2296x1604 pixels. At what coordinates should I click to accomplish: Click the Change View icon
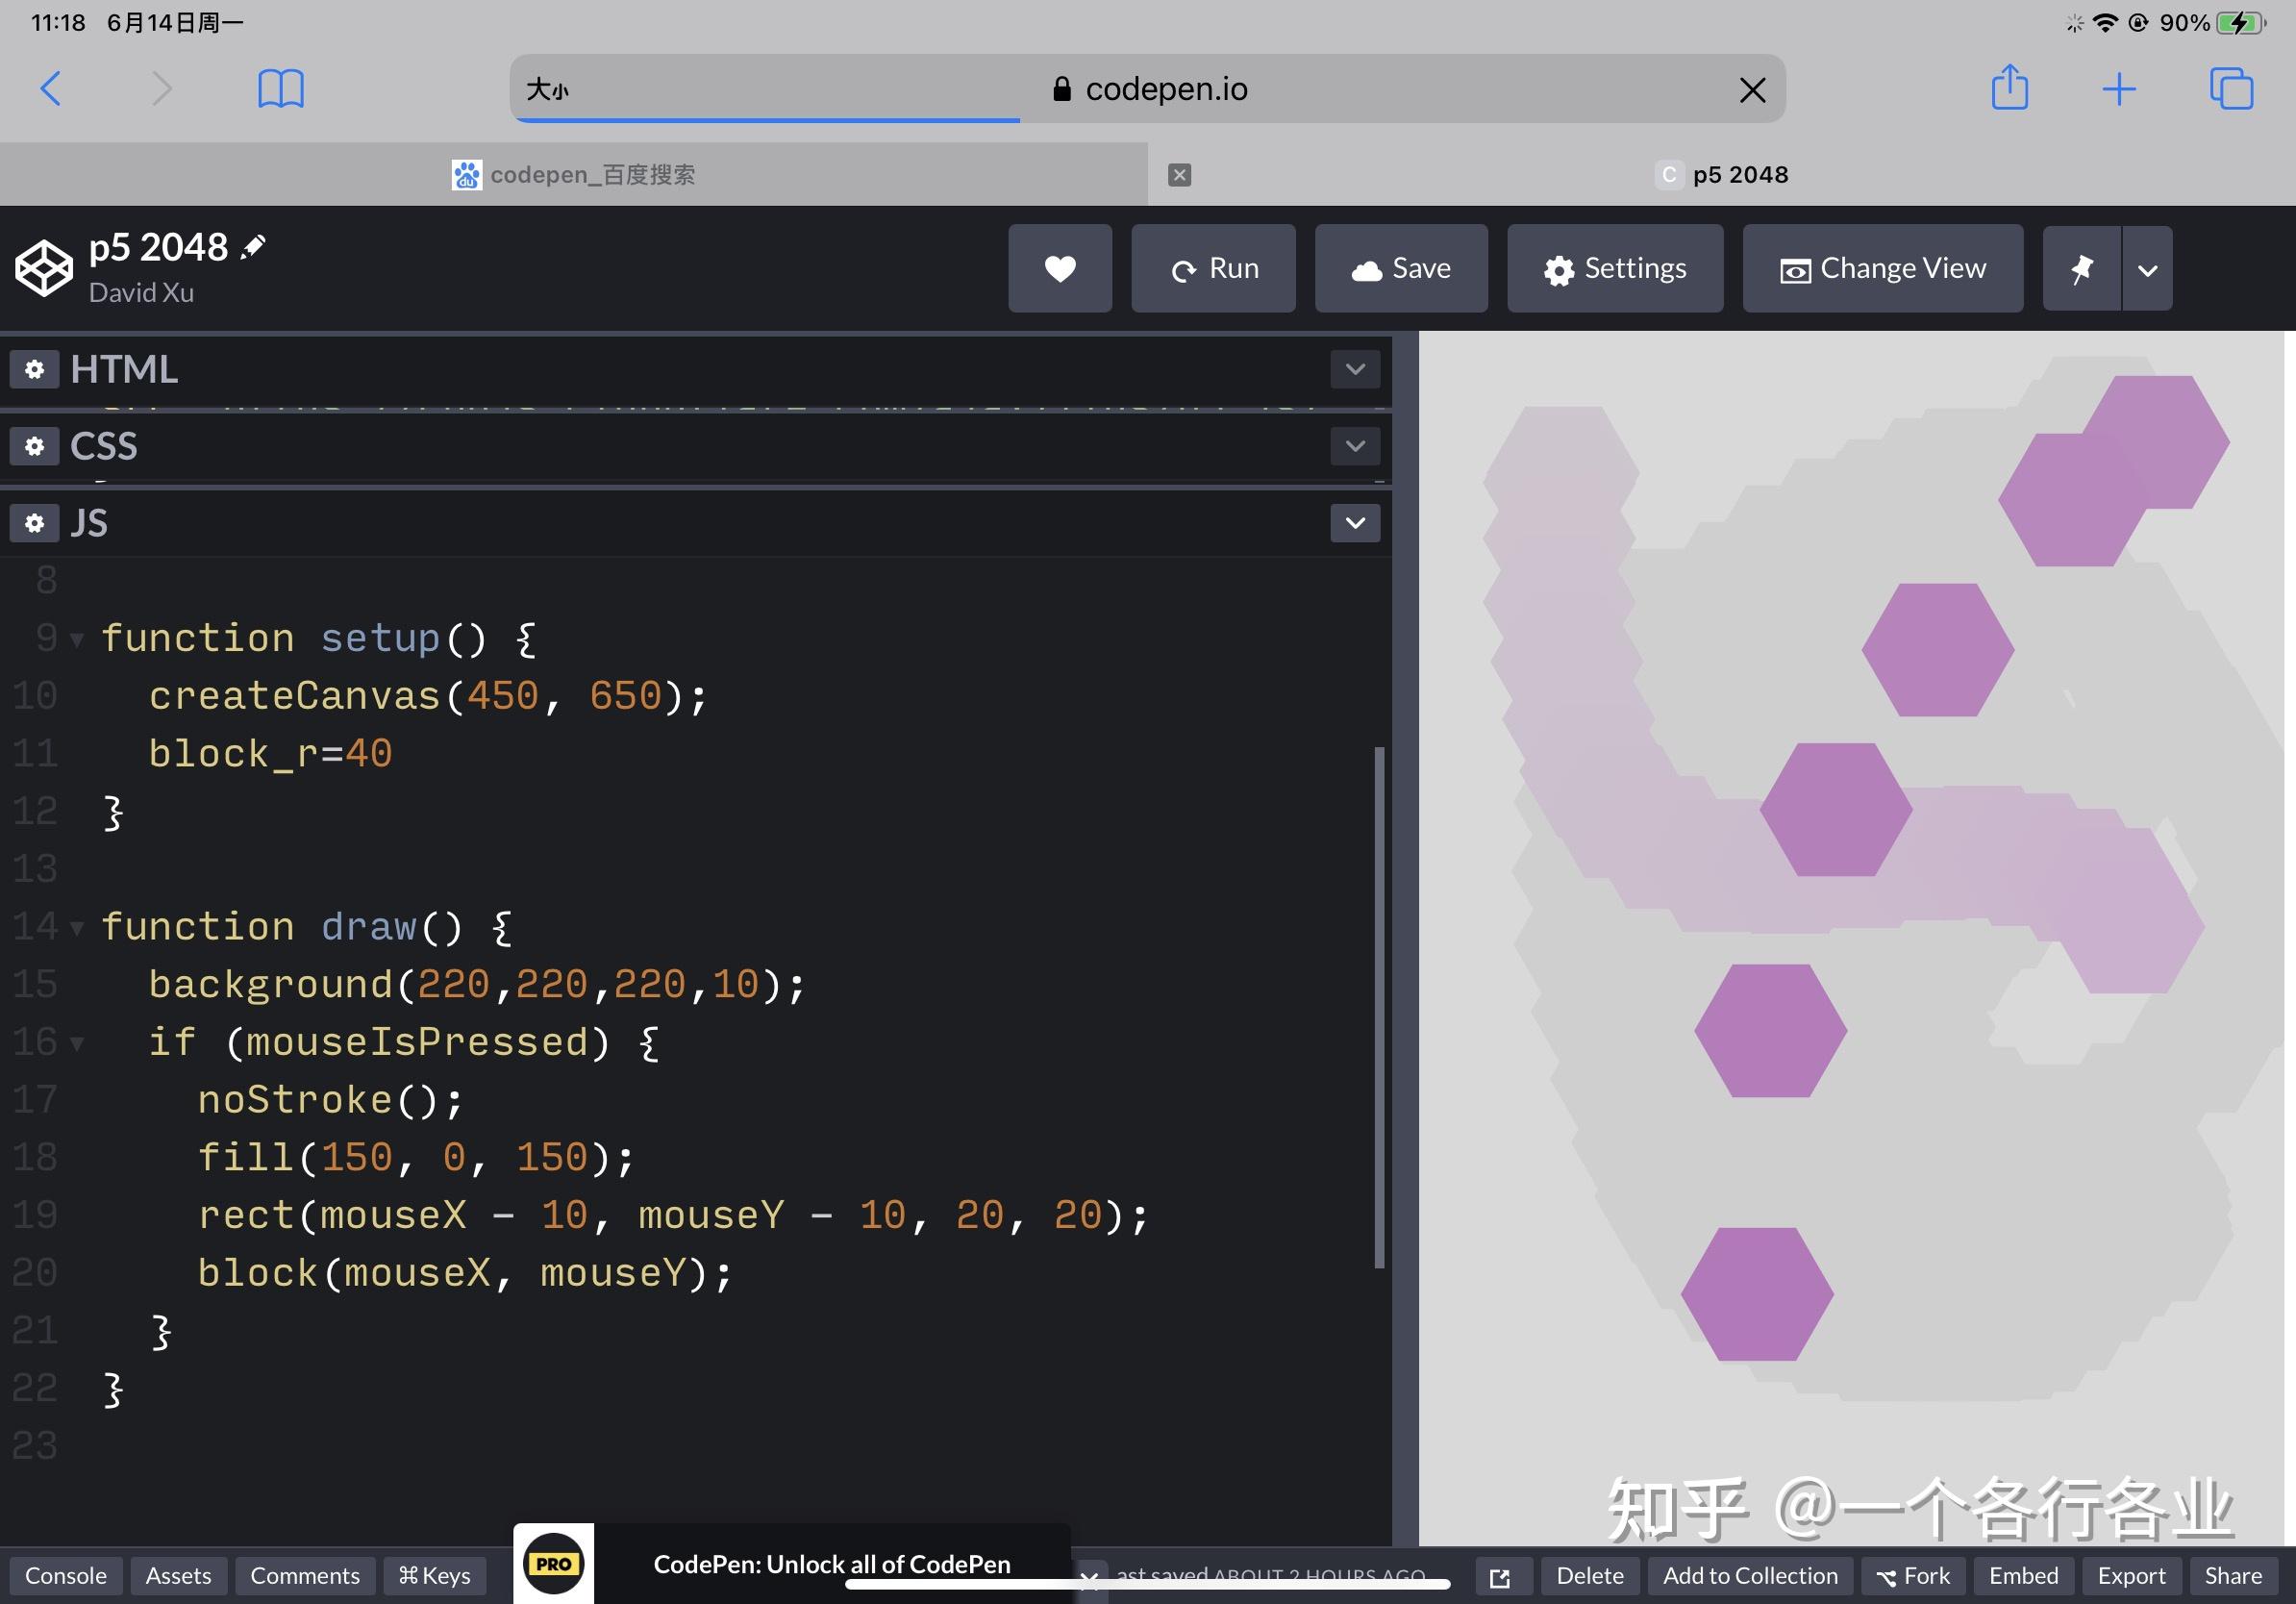[1795, 268]
